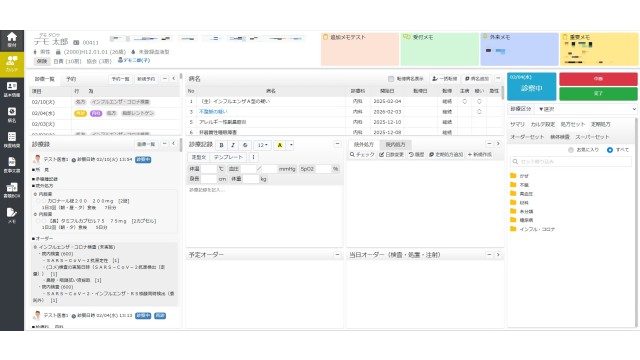Select the yellow Karte icon in sidebar

12,64
